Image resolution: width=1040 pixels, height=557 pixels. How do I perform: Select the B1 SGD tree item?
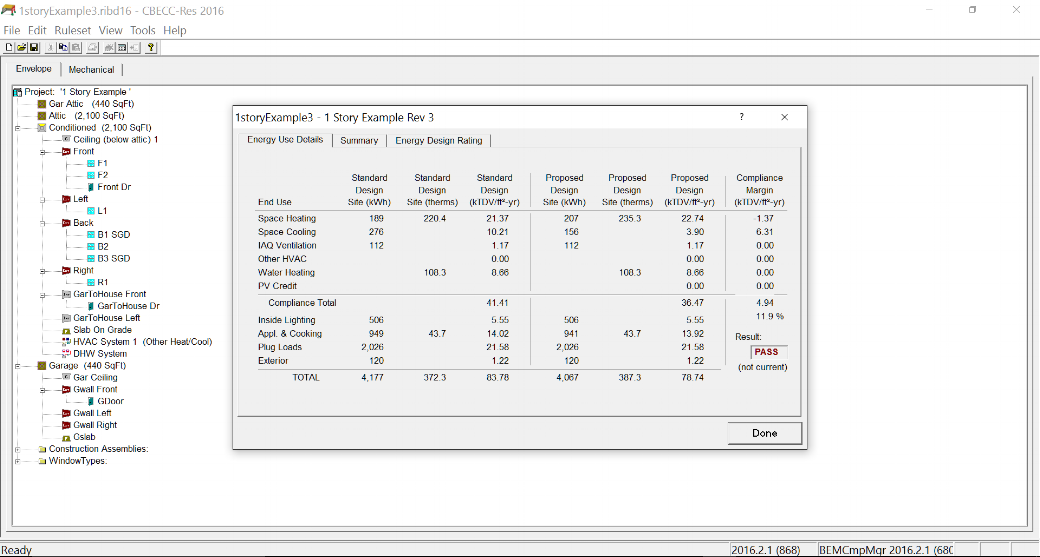tap(113, 235)
